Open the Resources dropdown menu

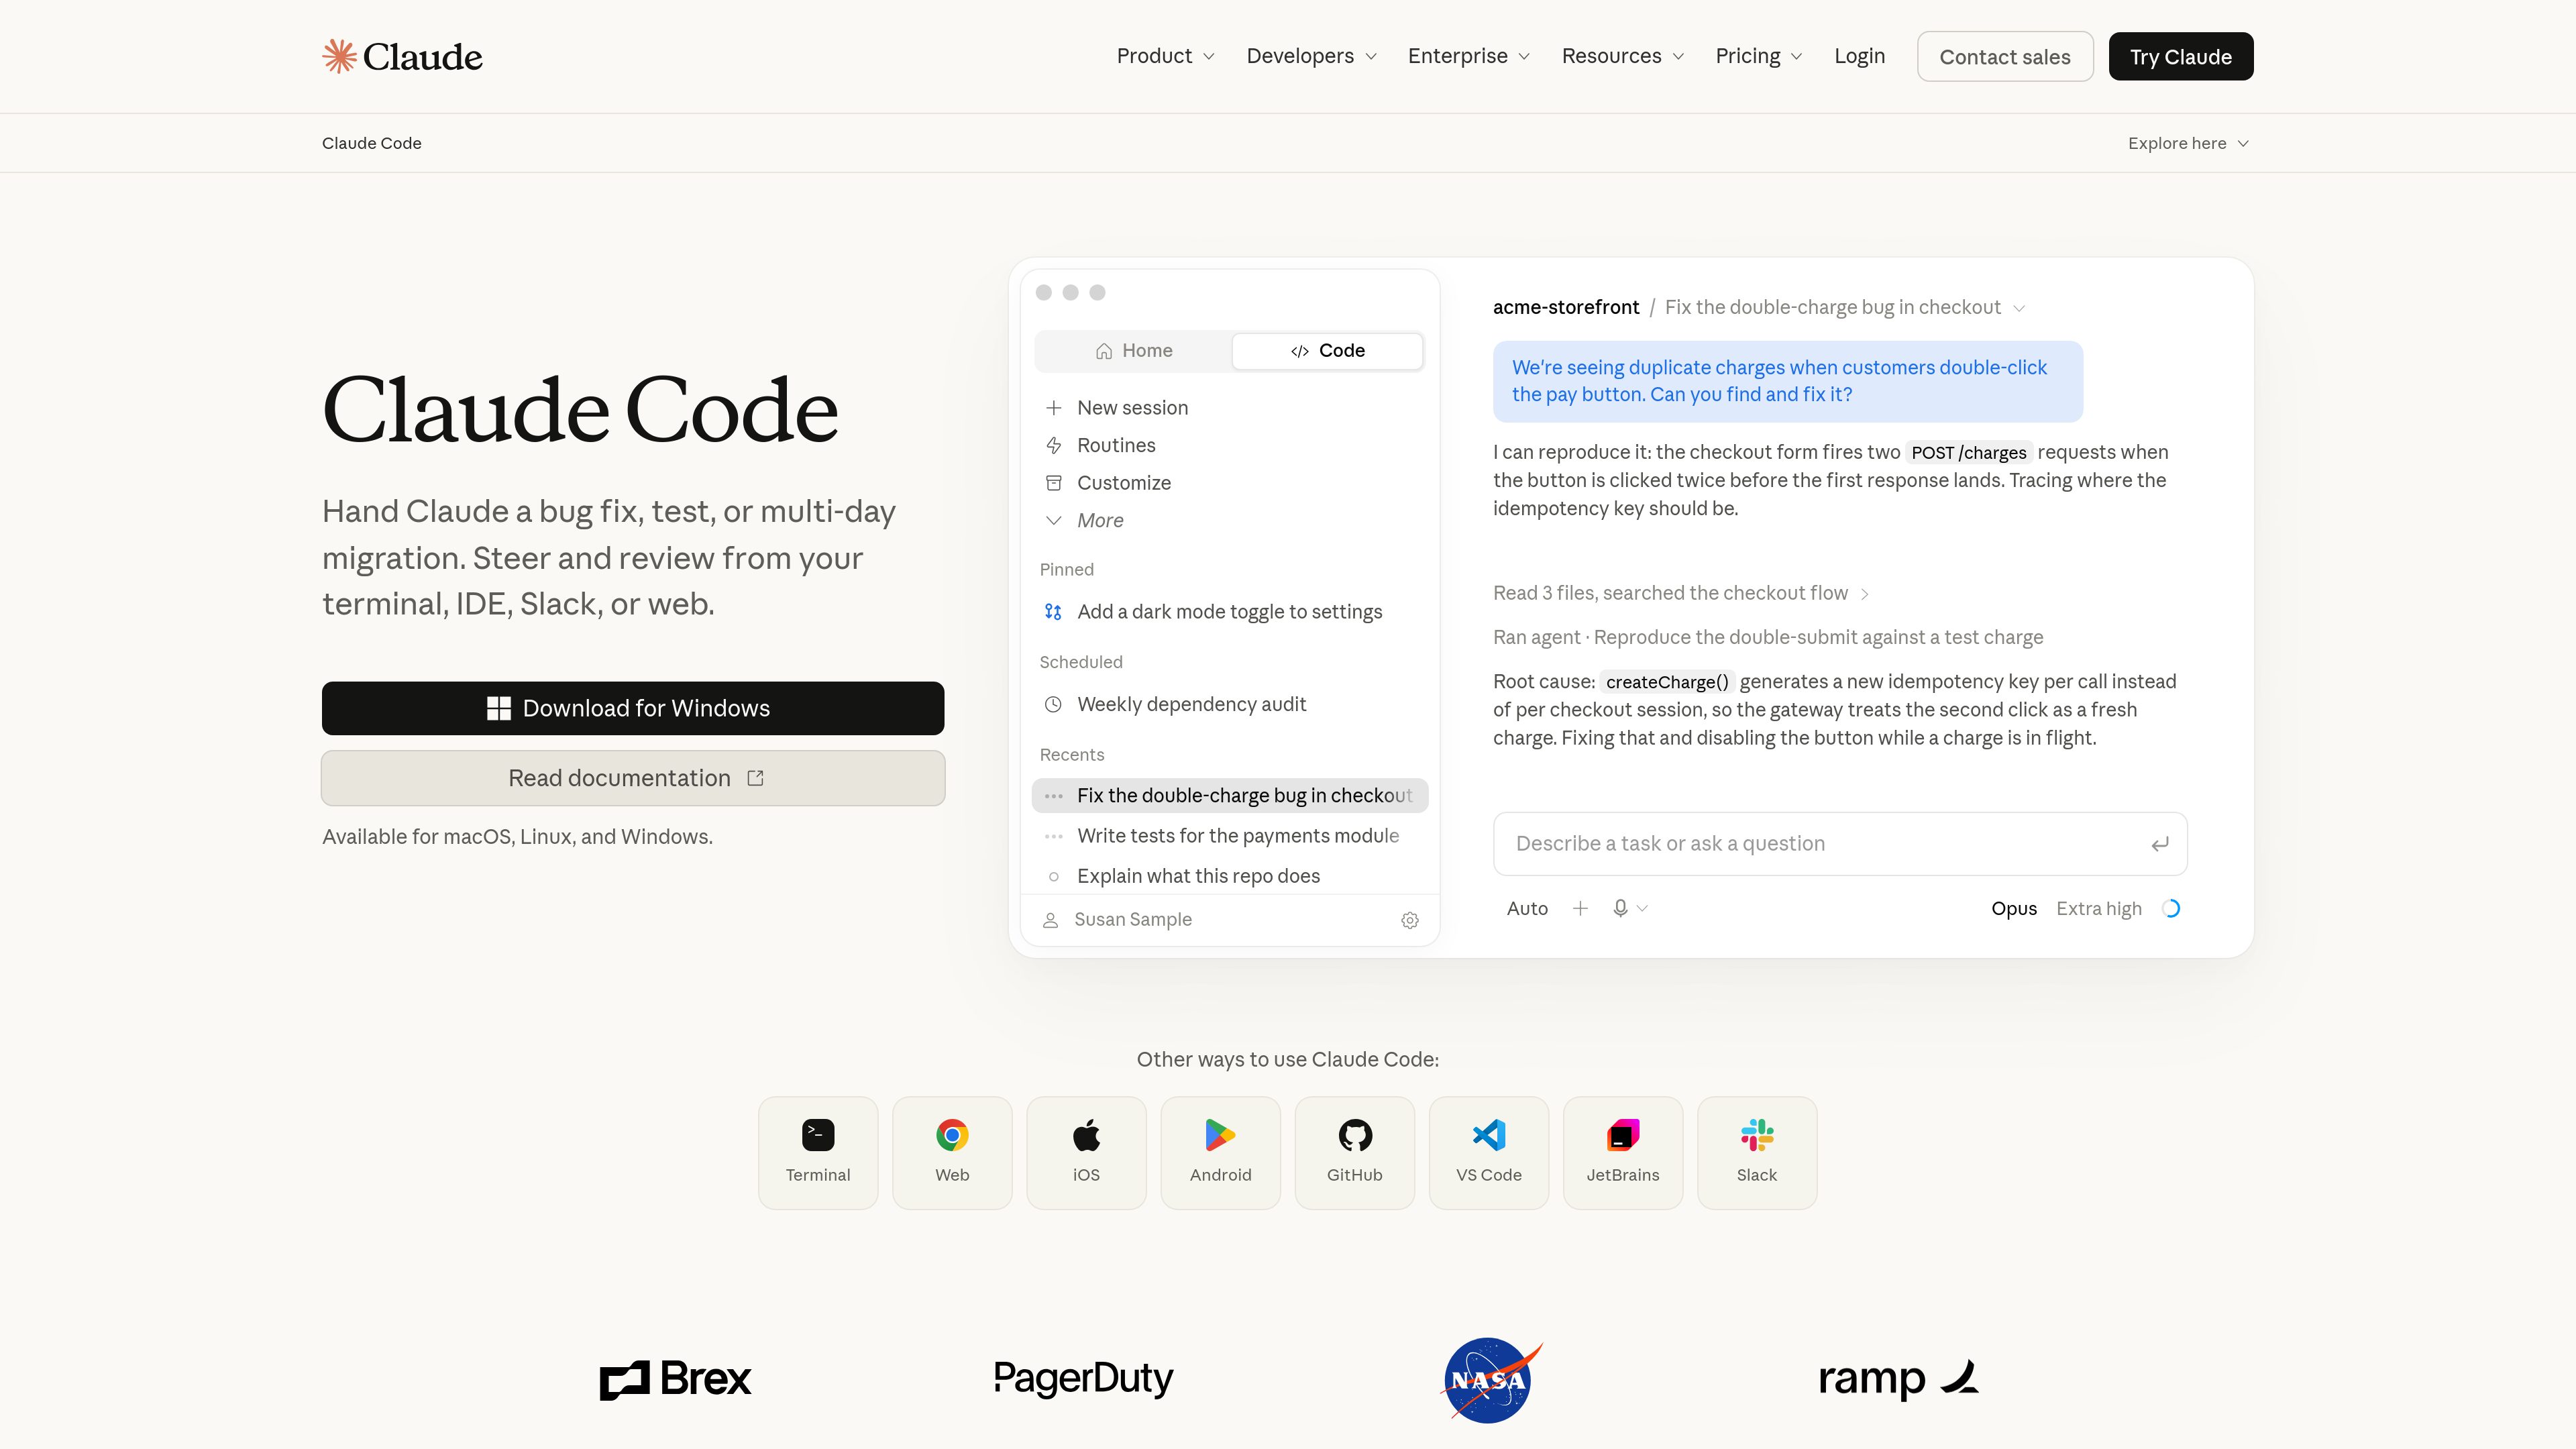point(1622,56)
